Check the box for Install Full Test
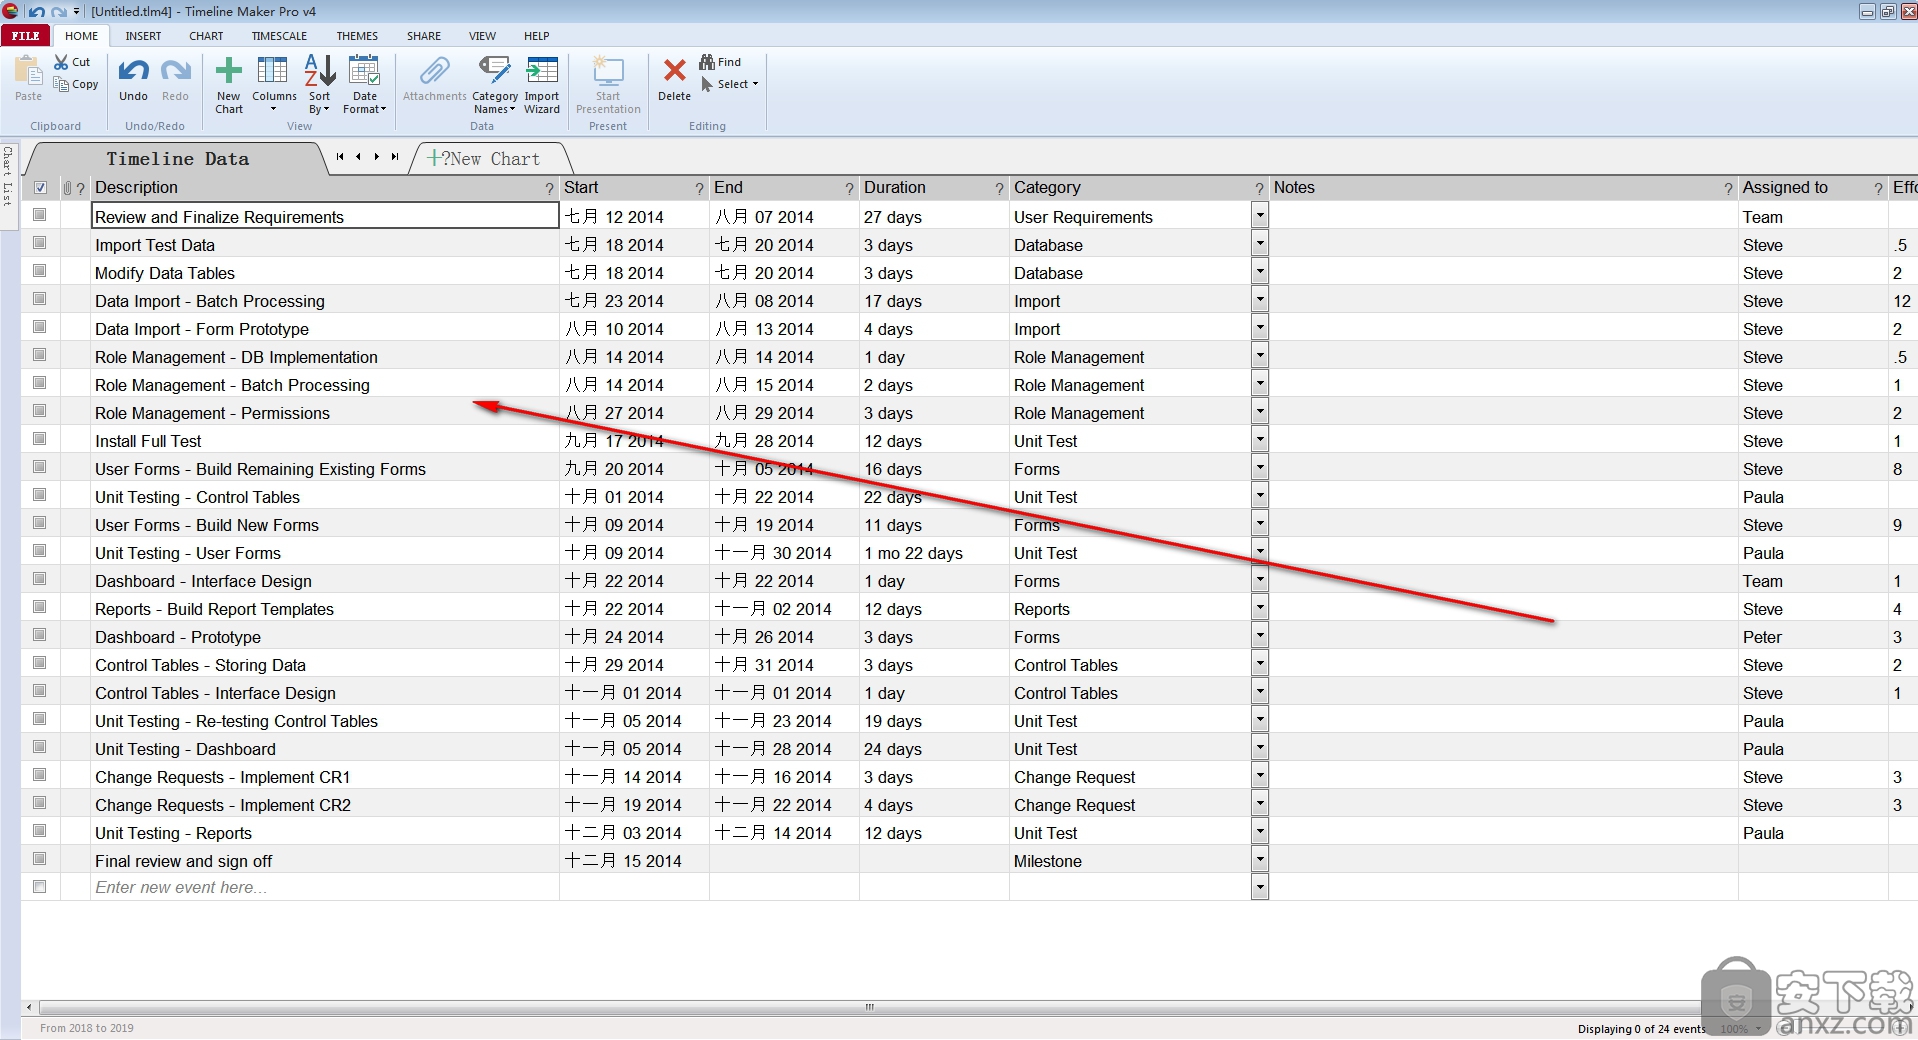This screenshot has height=1040, width=1918. point(40,439)
